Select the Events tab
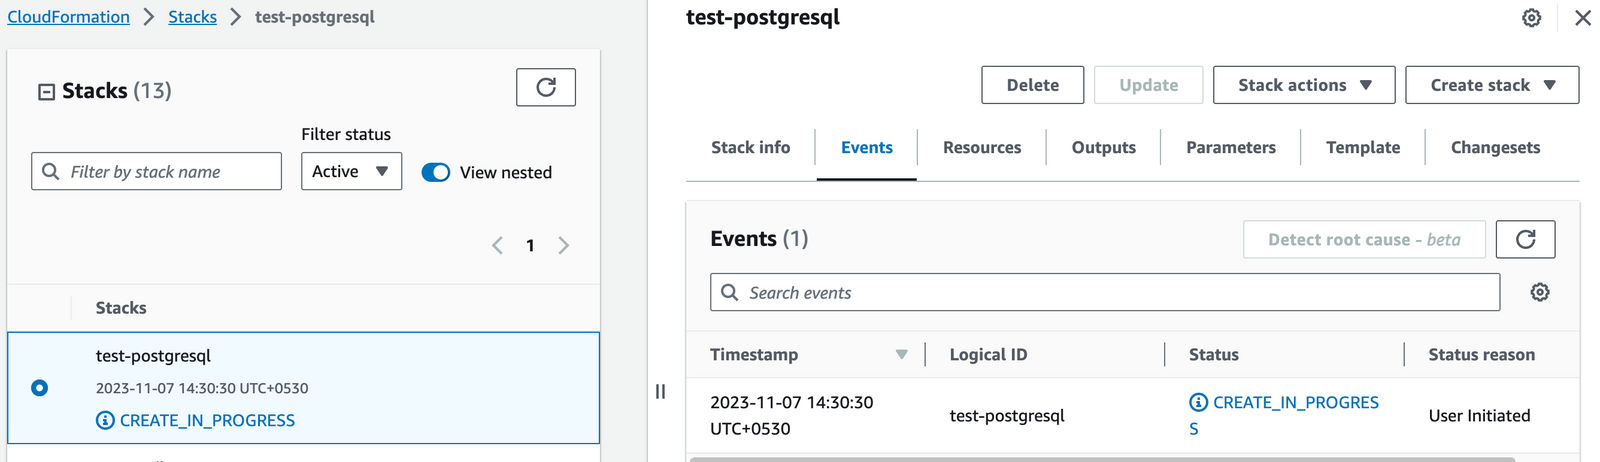This screenshot has width=1600, height=462. coord(866,147)
